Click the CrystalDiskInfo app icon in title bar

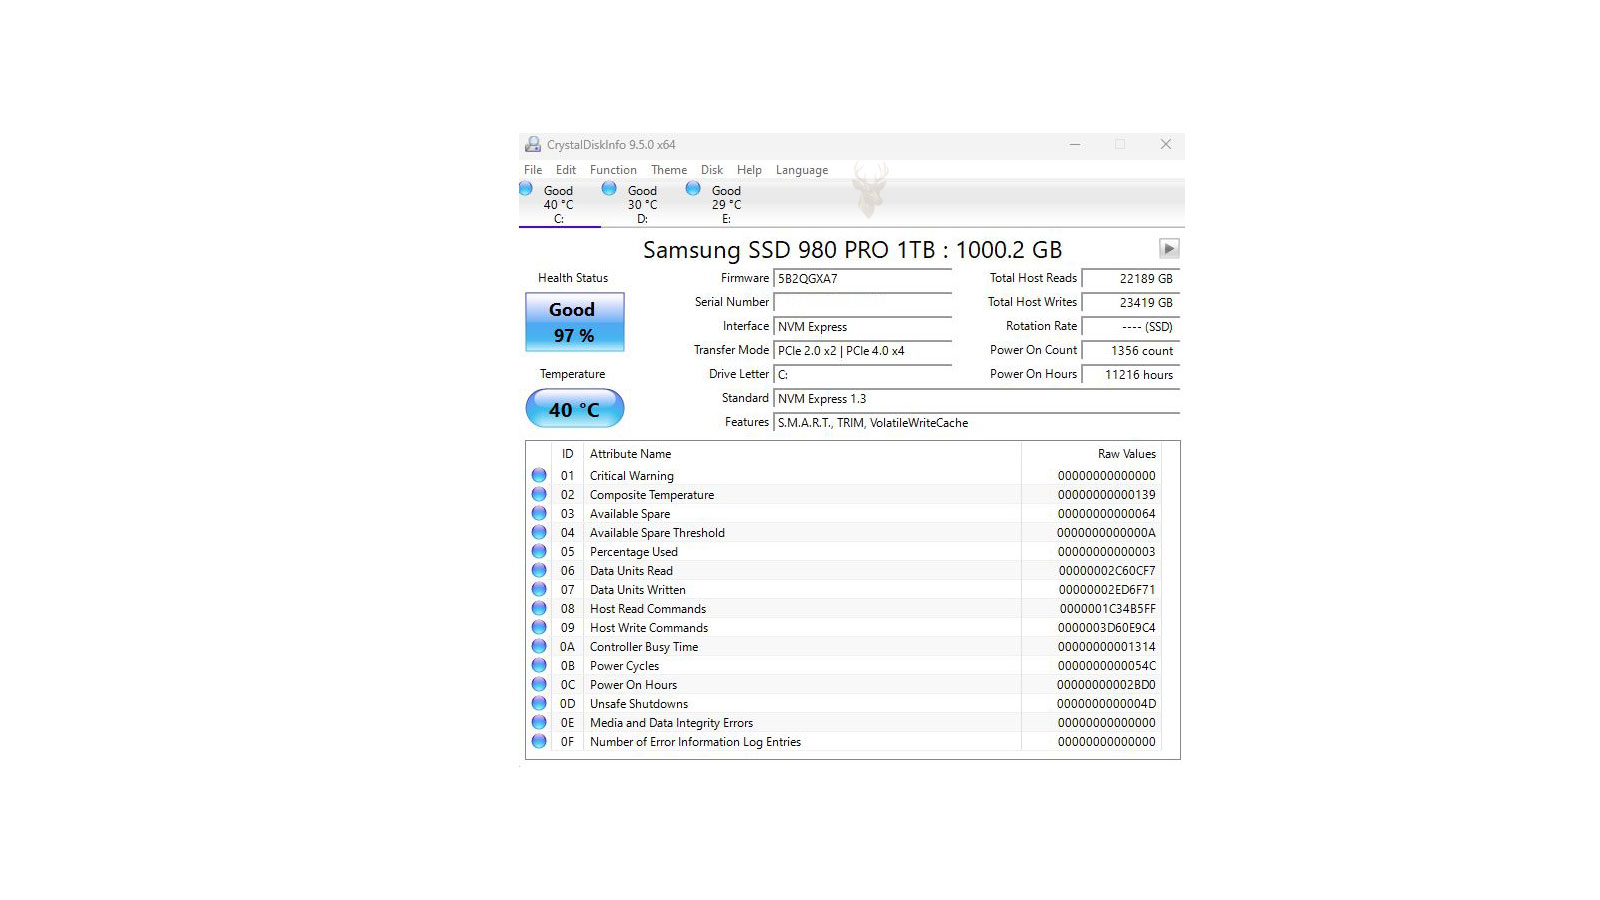pos(533,145)
